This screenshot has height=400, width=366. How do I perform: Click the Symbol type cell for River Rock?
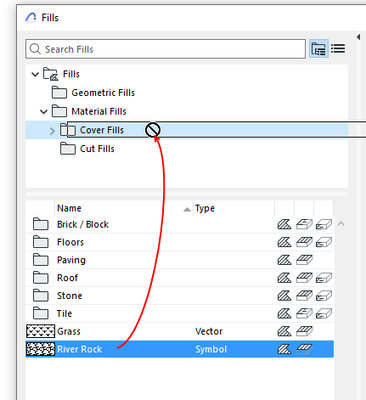(211, 349)
